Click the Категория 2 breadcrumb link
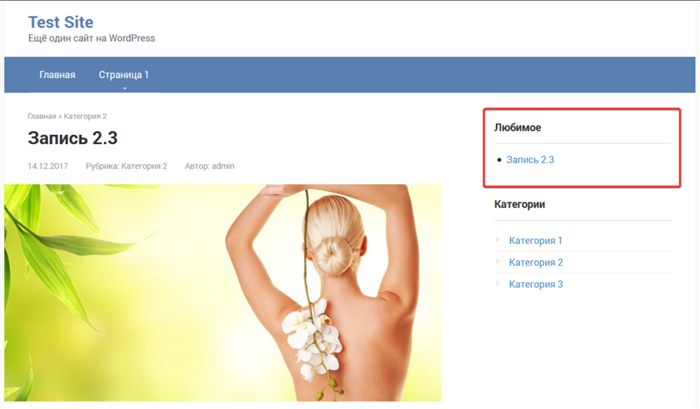700x409 pixels. click(x=85, y=116)
